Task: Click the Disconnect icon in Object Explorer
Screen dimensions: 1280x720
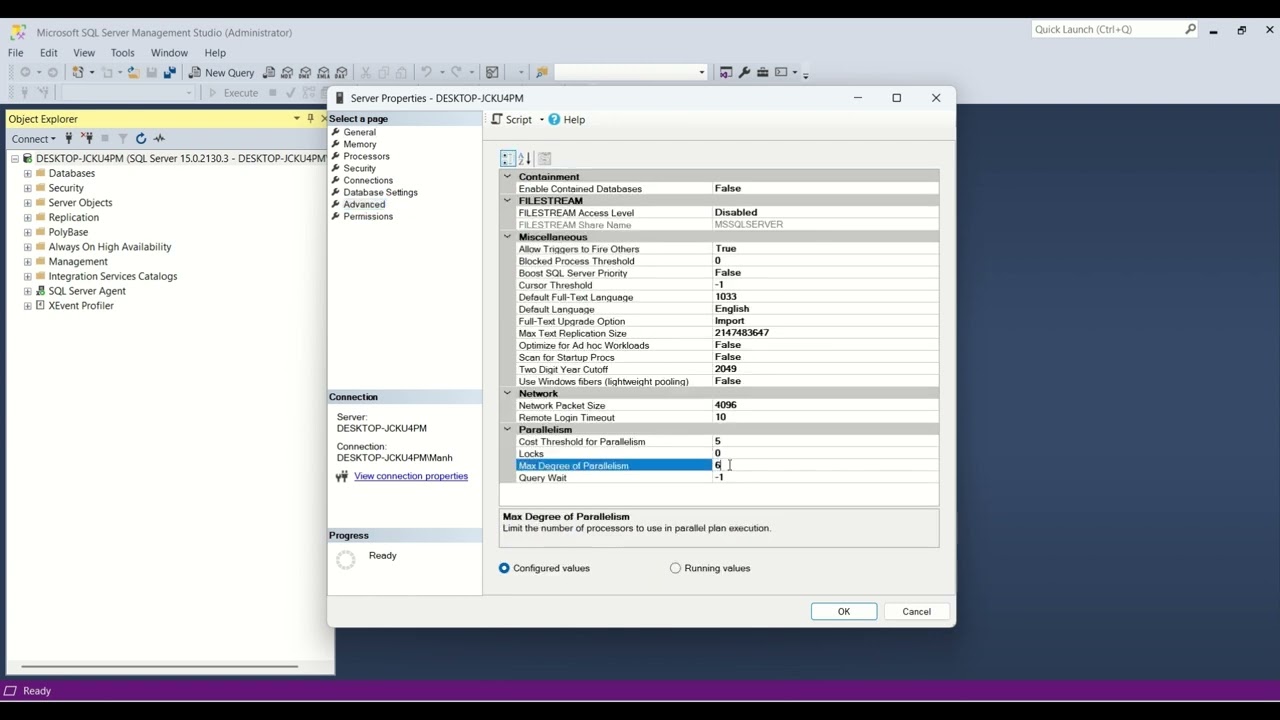Action: 87,139
